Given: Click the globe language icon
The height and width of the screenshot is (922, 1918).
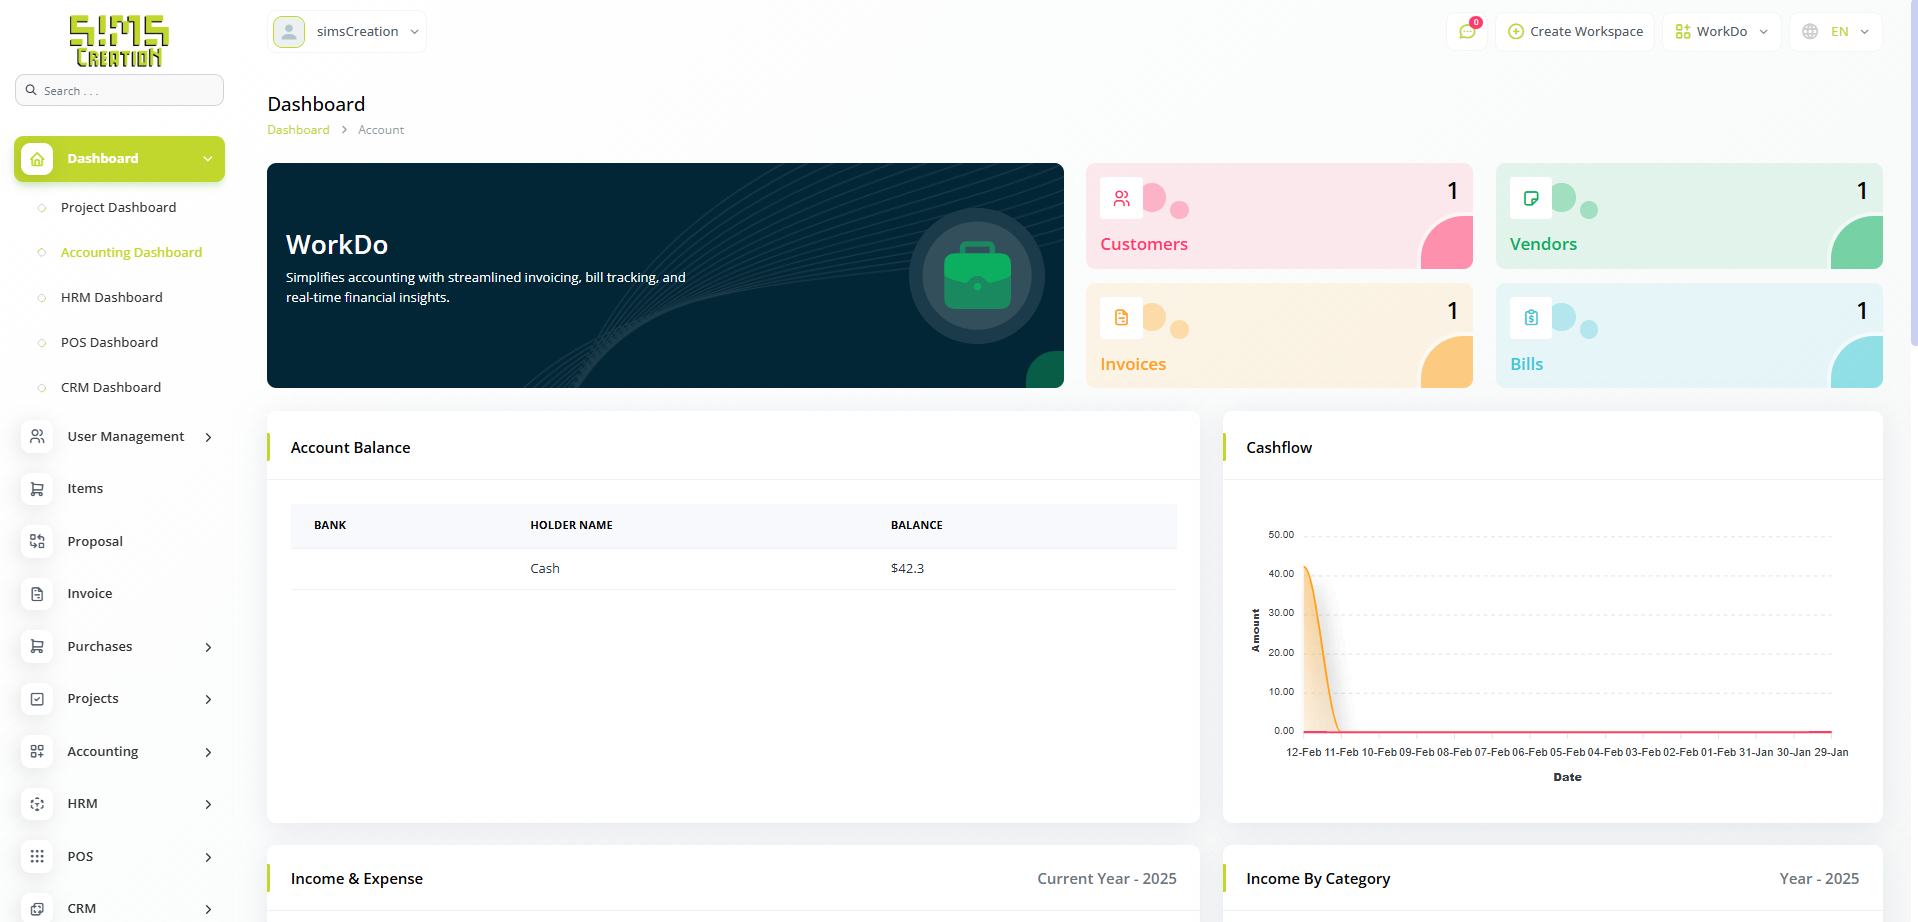Looking at the screenshot, I should [x=1810, y=32].
